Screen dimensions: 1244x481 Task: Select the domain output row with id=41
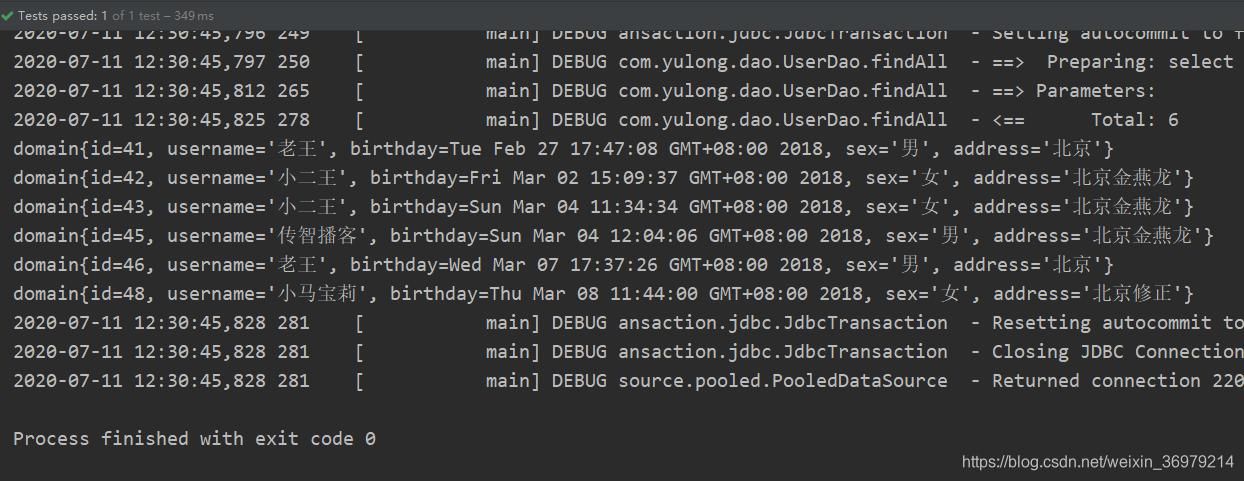563,149
